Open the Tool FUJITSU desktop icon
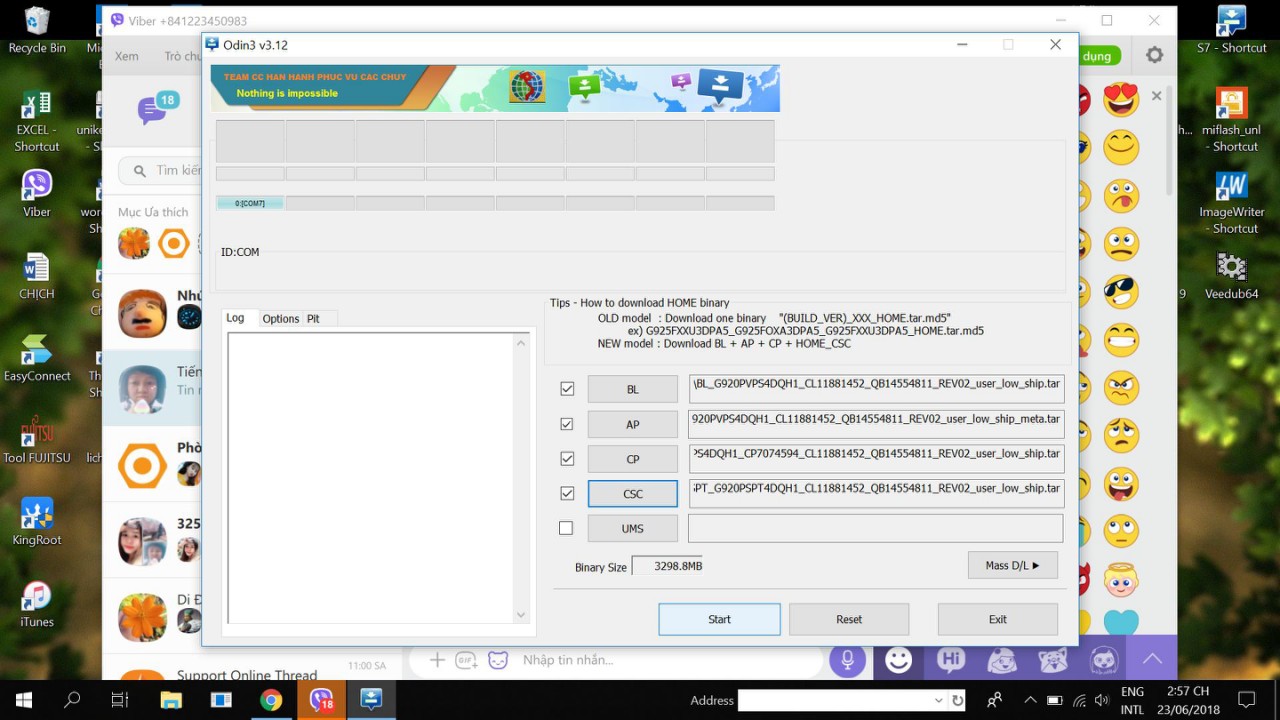 coord(37,440)
